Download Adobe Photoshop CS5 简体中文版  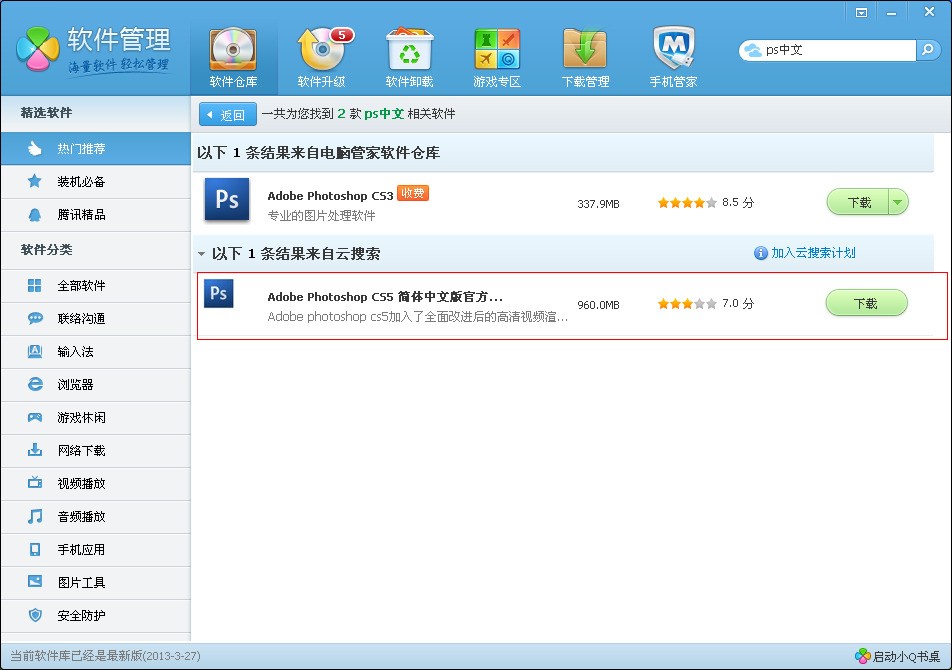tap(865, 303)
